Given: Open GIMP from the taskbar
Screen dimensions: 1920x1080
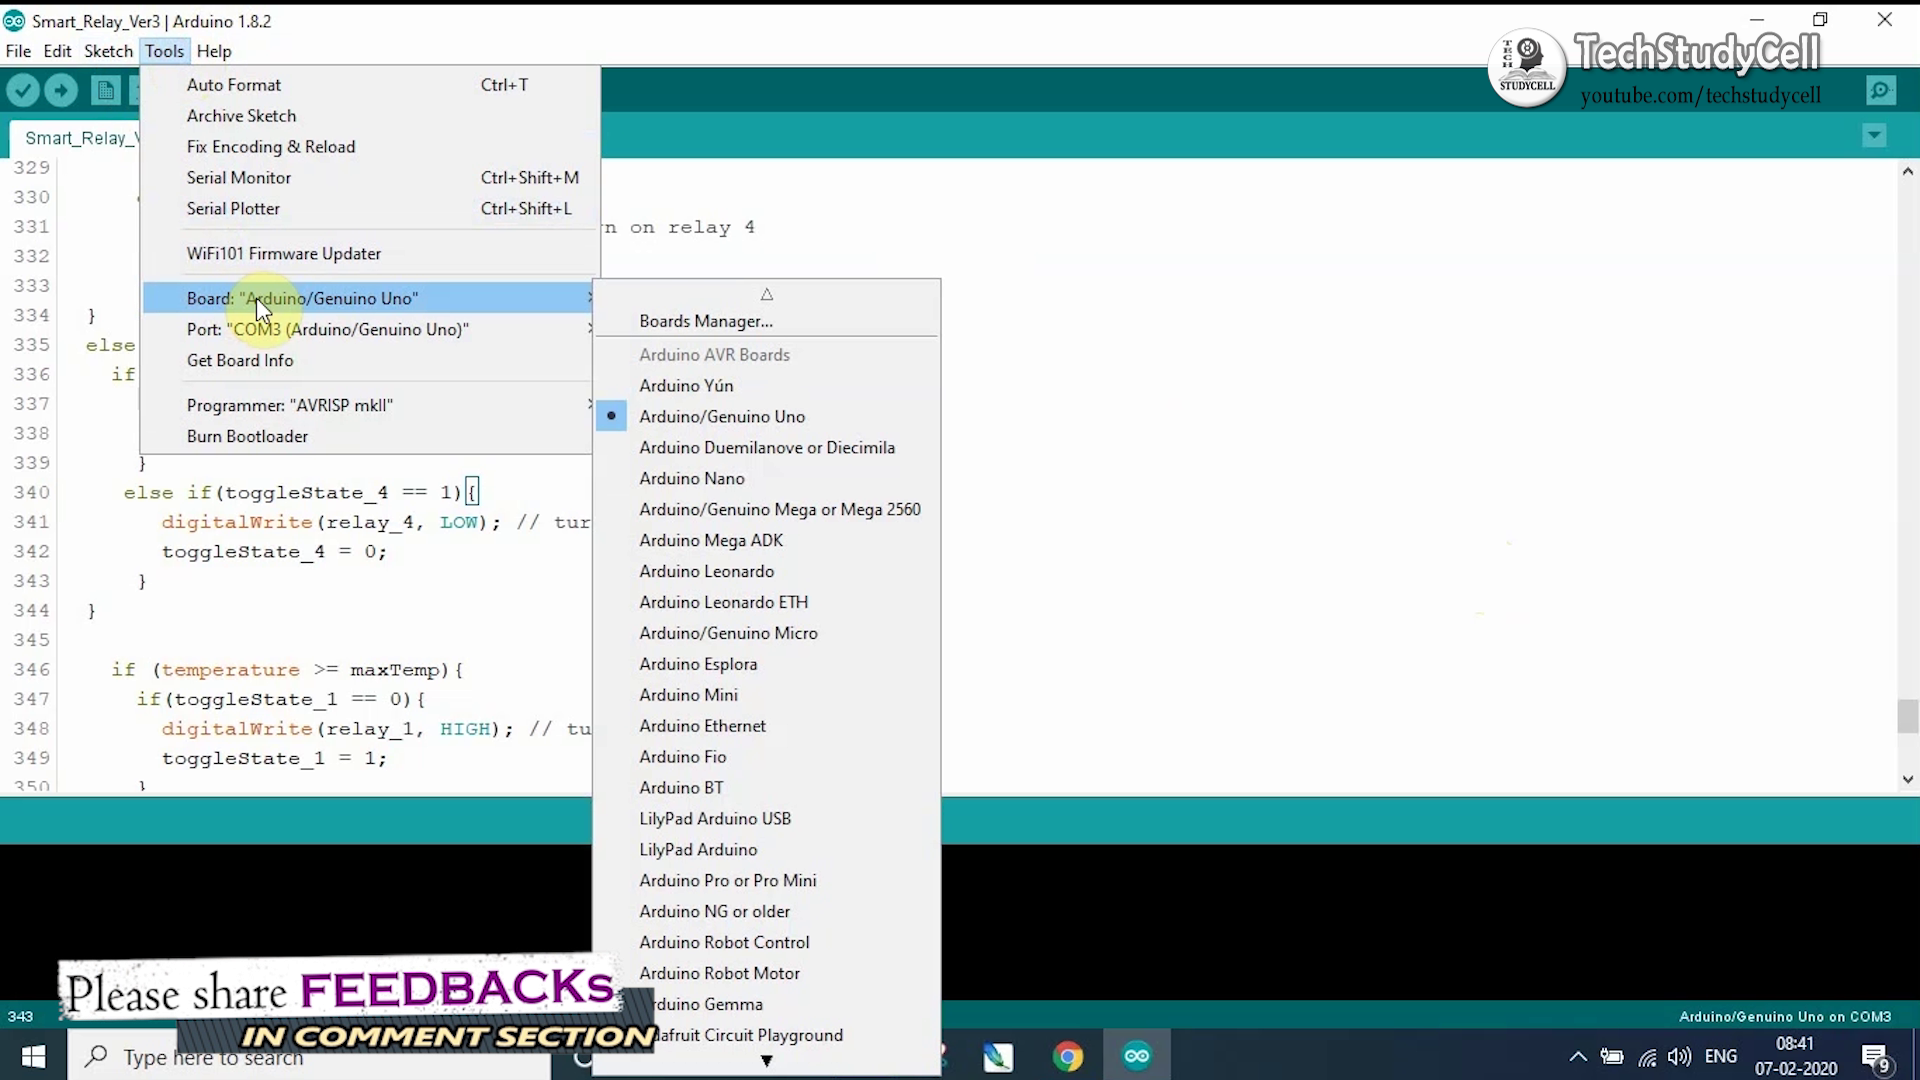Looking at the screenshot, I should (x=998, y=1055).
